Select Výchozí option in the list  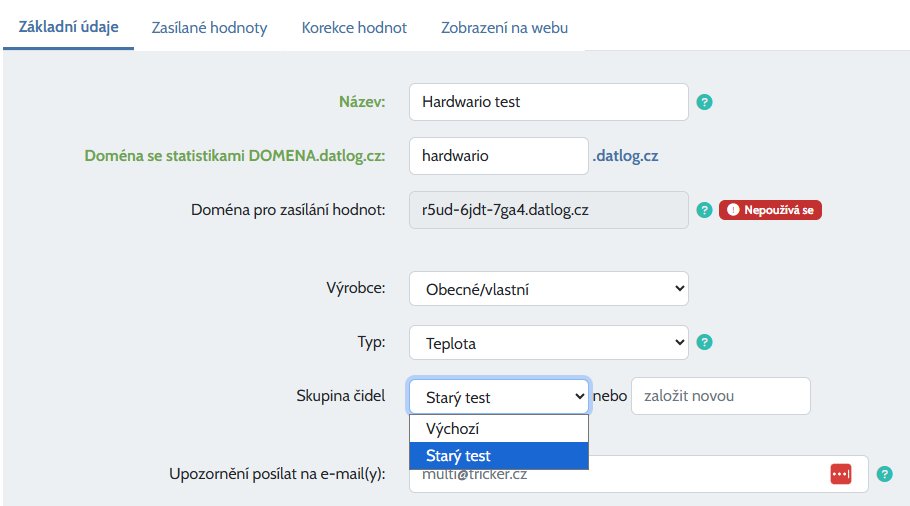499,429
